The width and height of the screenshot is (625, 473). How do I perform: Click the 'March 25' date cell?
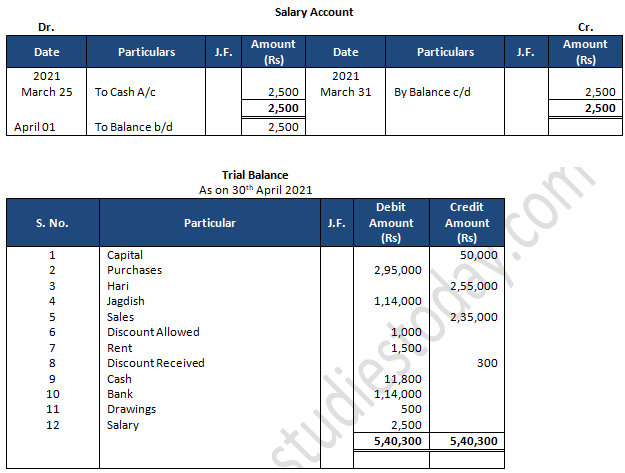(x=47, y=92)
